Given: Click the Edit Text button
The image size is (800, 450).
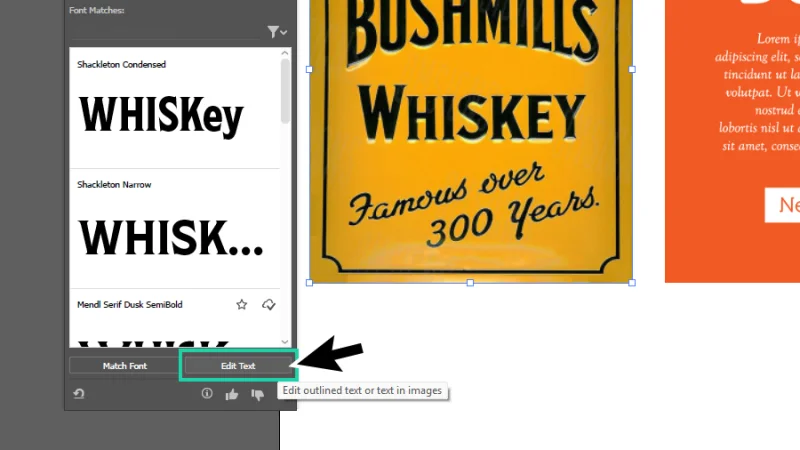Looking at the screenshot, I should [238, 366].
